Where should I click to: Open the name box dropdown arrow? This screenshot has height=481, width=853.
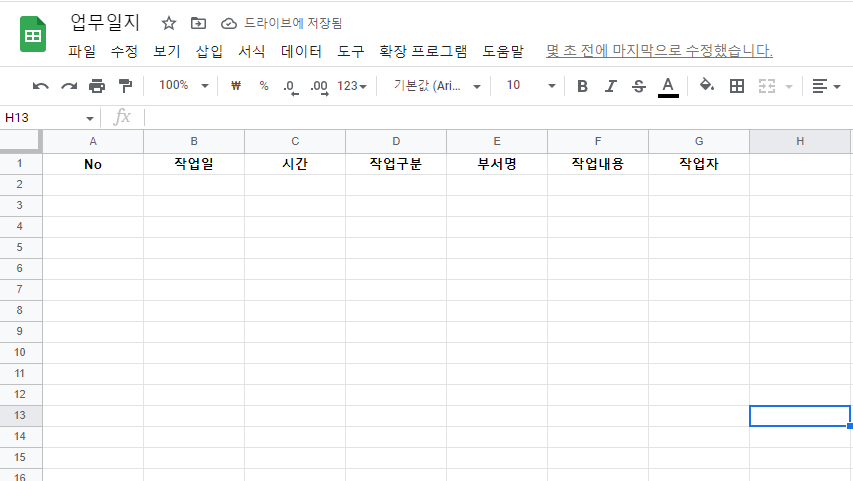pos(90,118)
